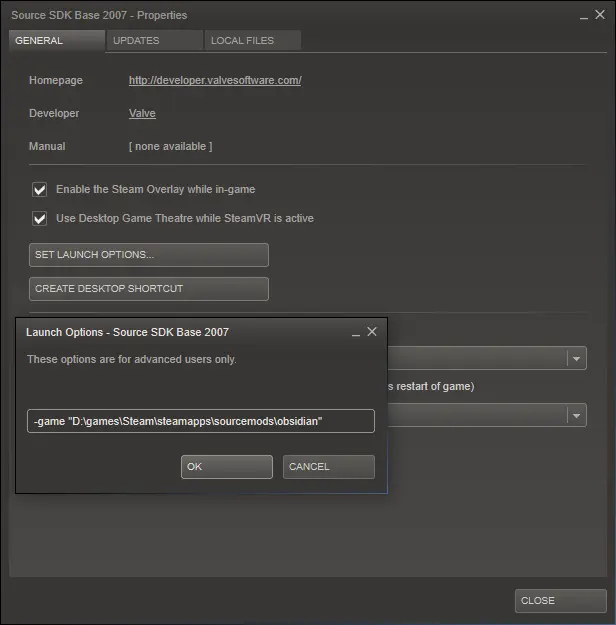Close the Launch Options dialog with X
This screenshot has height=625, width=616.
[372, 332]
